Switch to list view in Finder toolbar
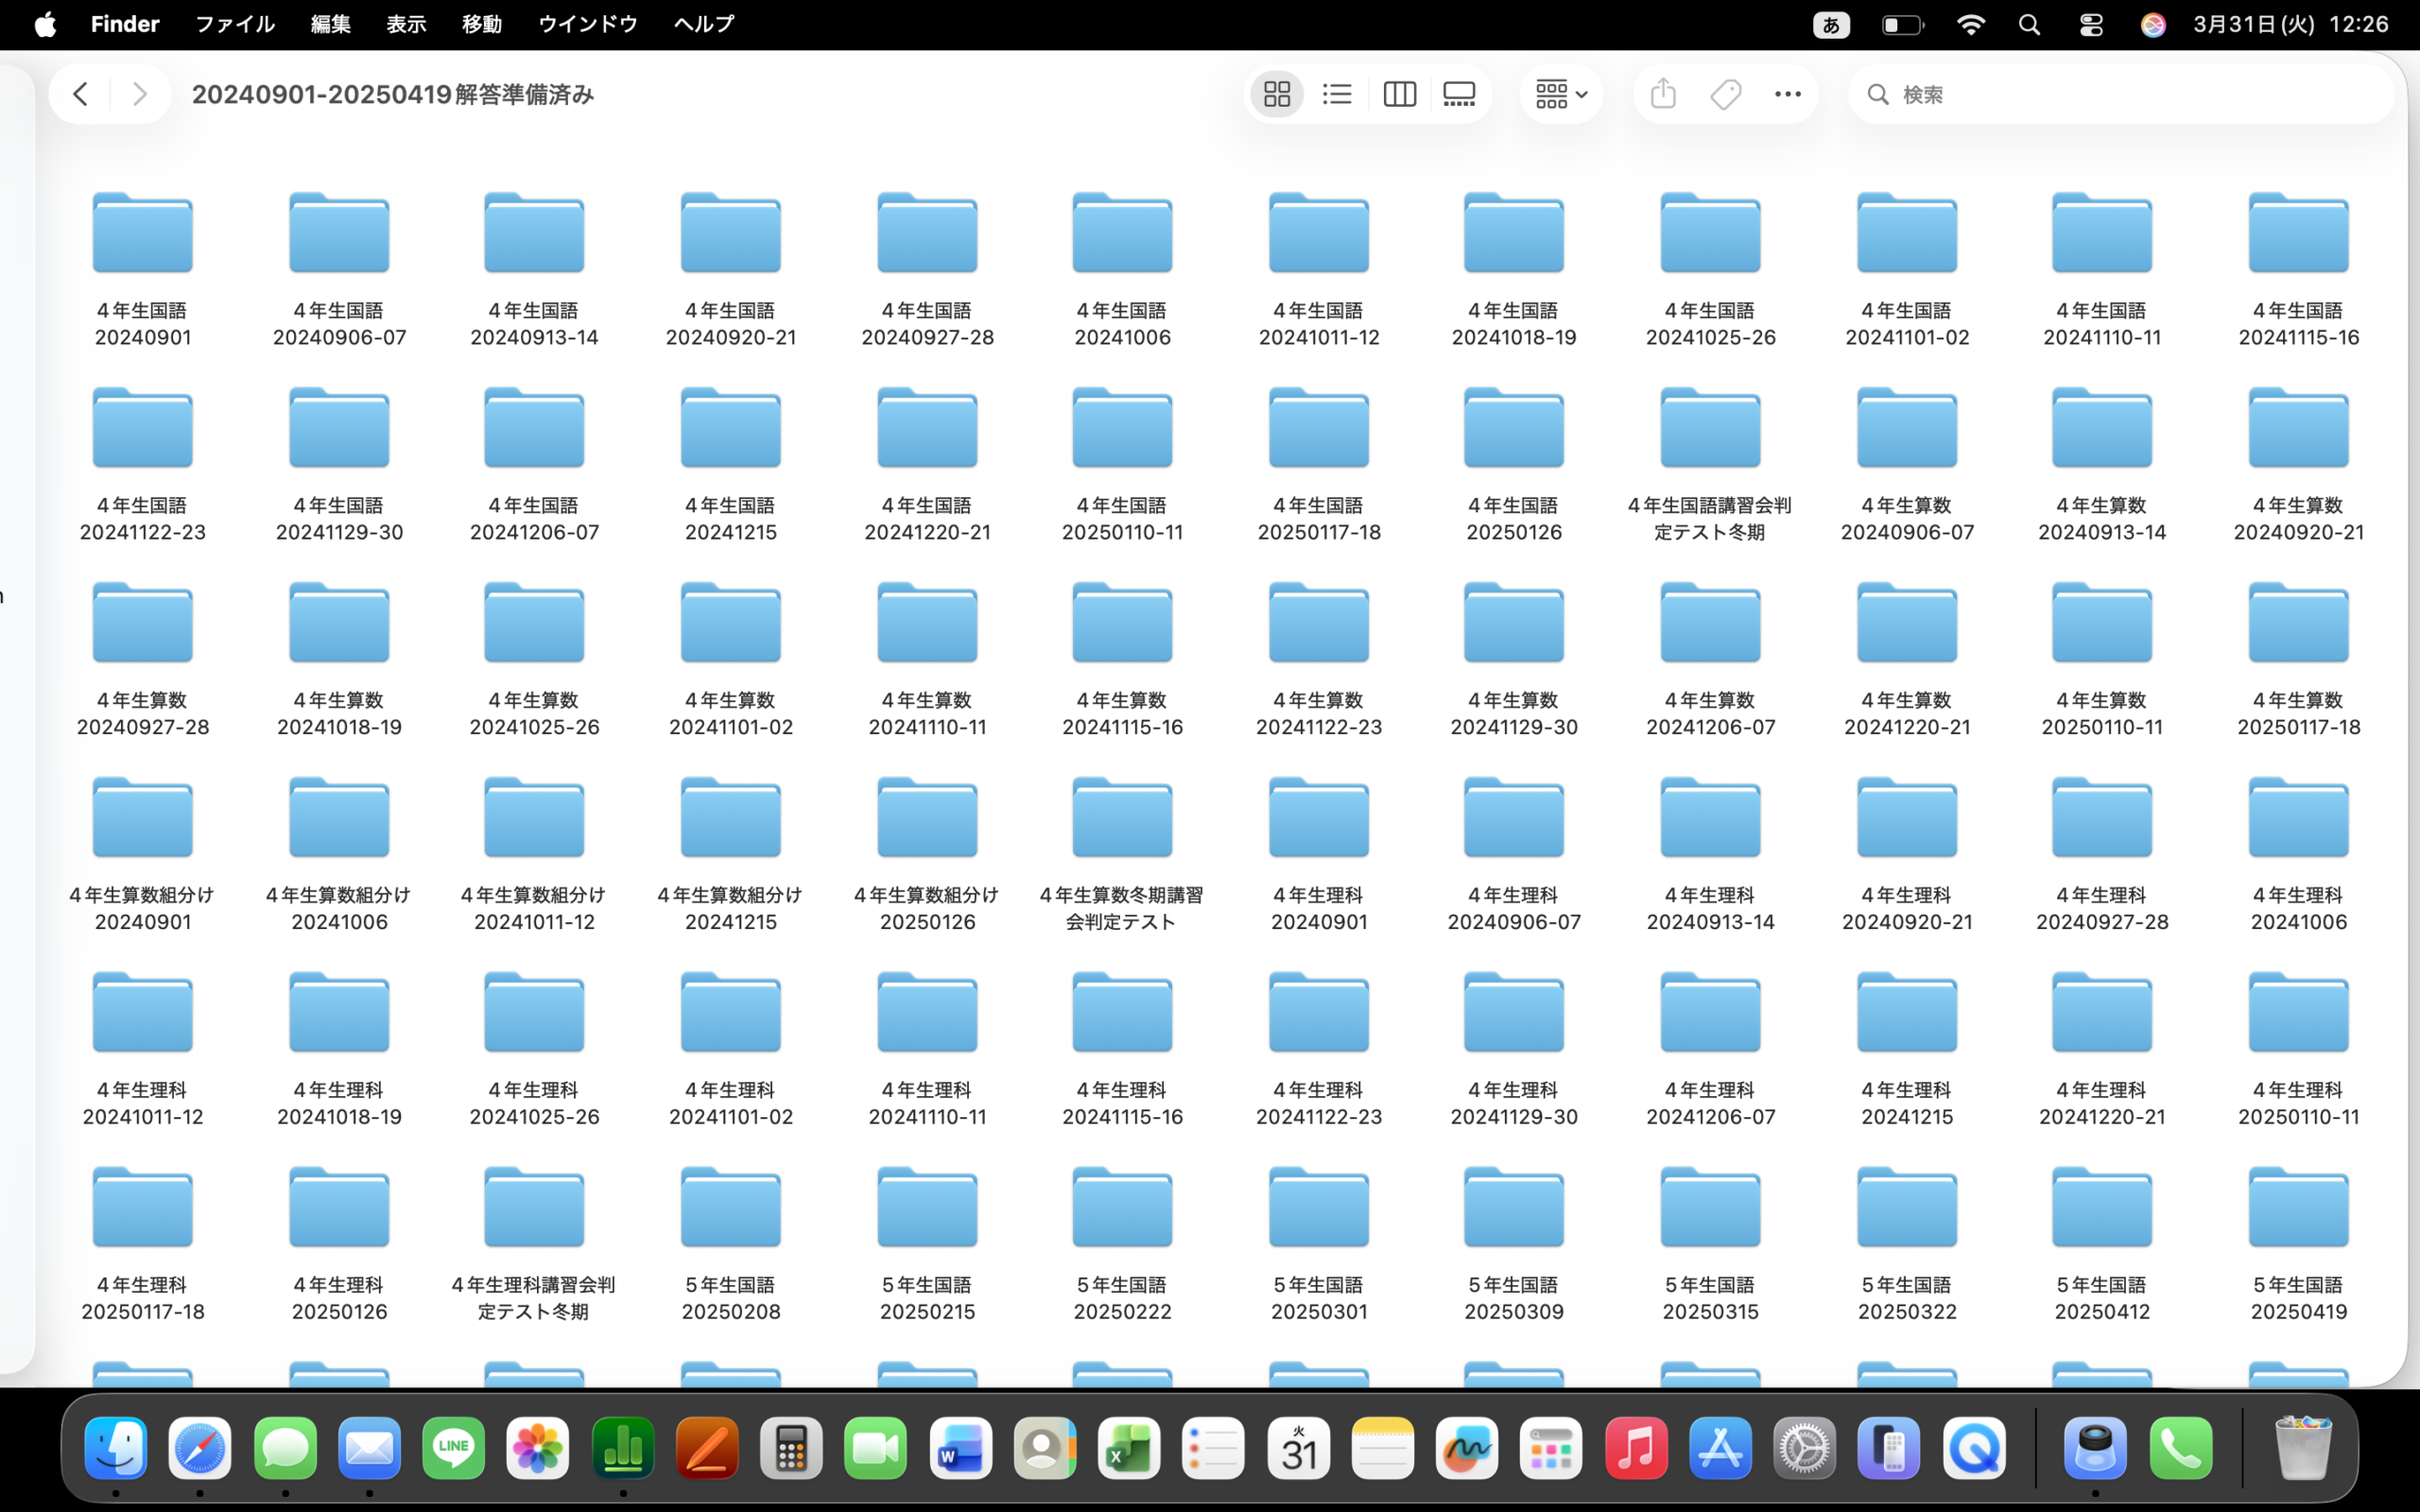This screenshot has width=2420, height=1512. coord(1337,94)
